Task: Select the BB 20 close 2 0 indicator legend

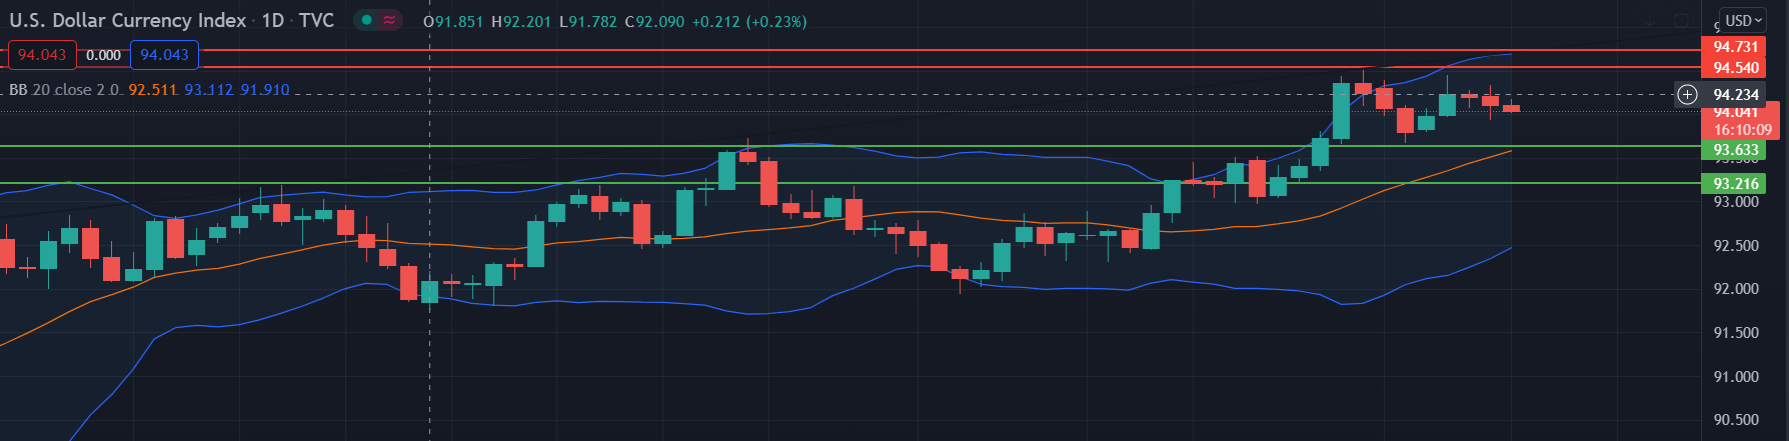Action: (x=65, y=90)
